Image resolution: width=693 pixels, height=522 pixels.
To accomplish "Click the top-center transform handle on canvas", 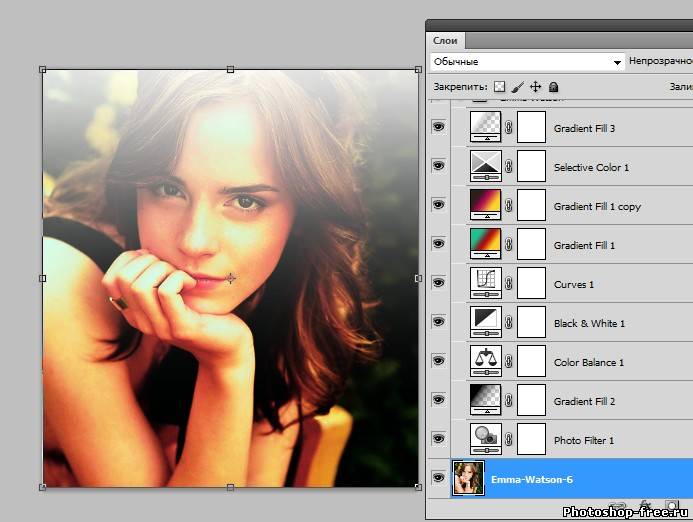I will [231, 69].
